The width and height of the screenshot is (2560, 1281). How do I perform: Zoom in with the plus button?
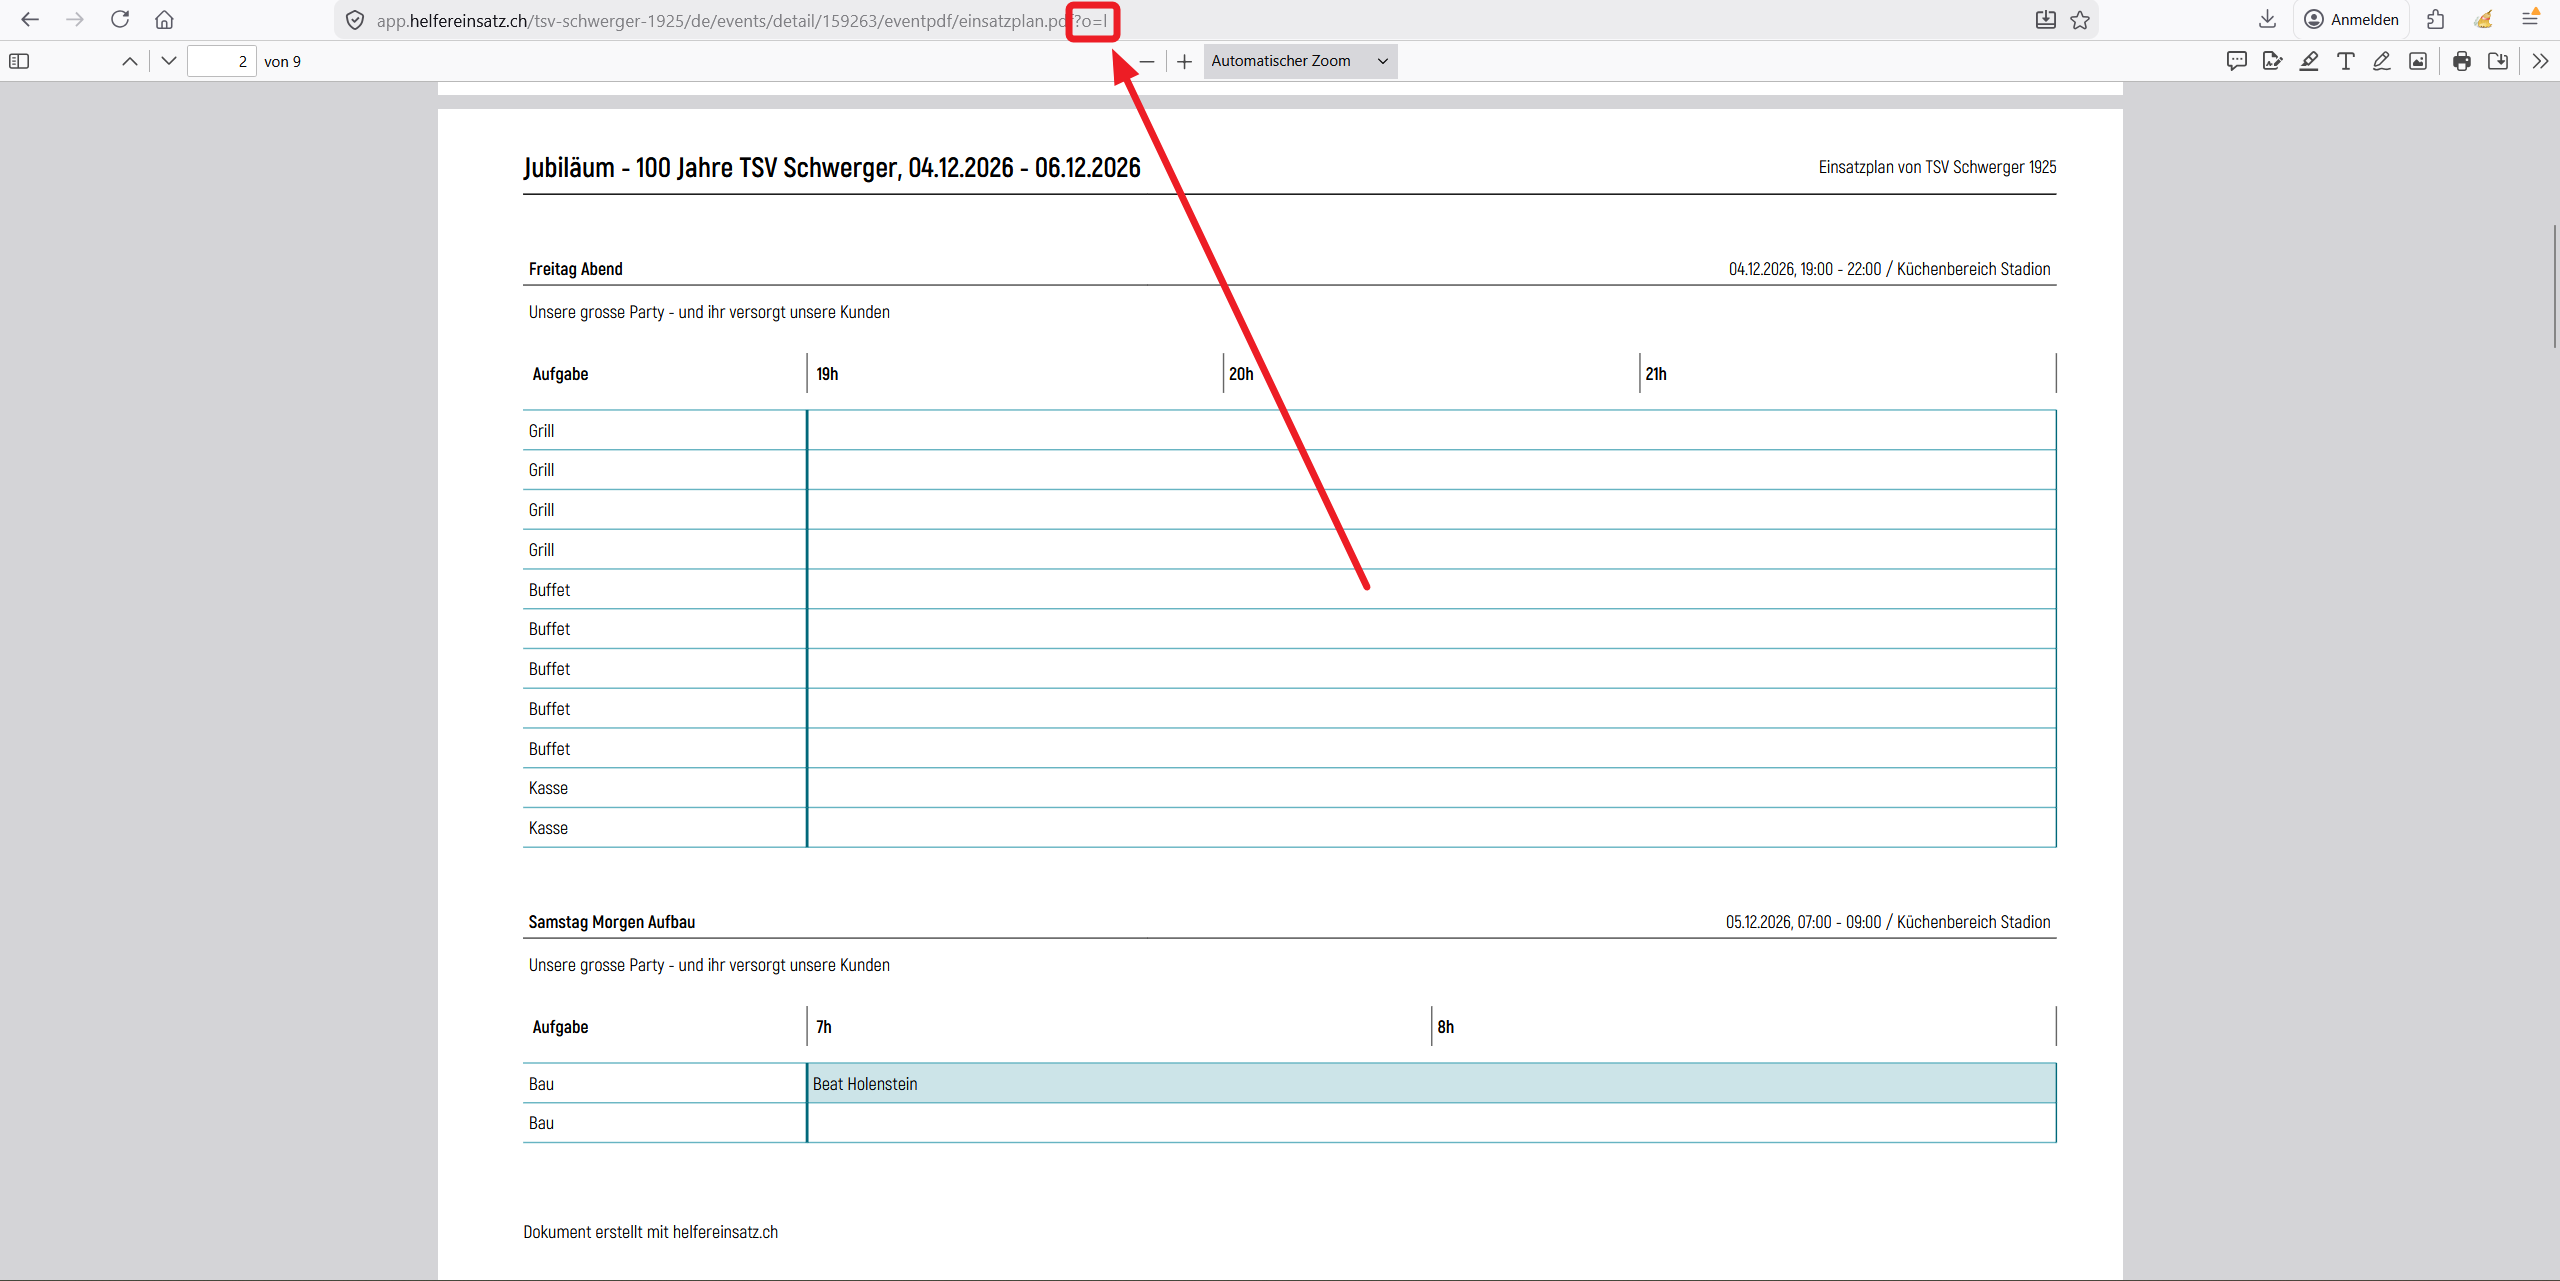[x=1184, y=61]
